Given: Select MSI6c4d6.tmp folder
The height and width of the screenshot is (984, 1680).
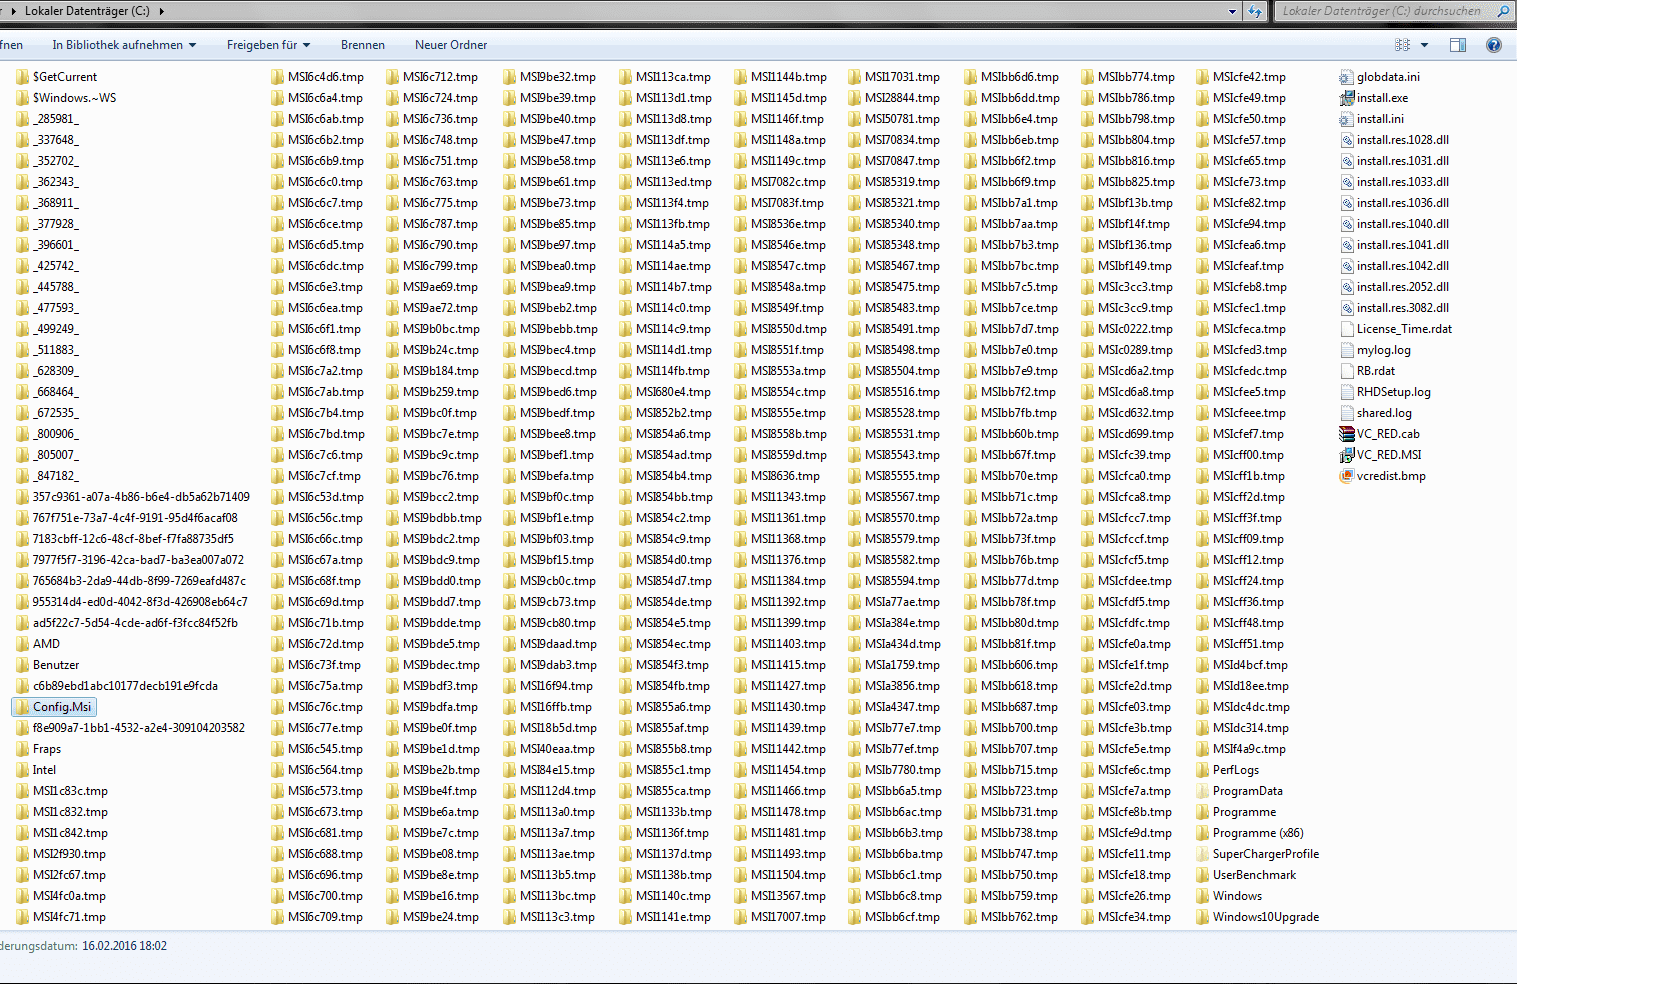Looking at the screenshot, I should [317, 77].
